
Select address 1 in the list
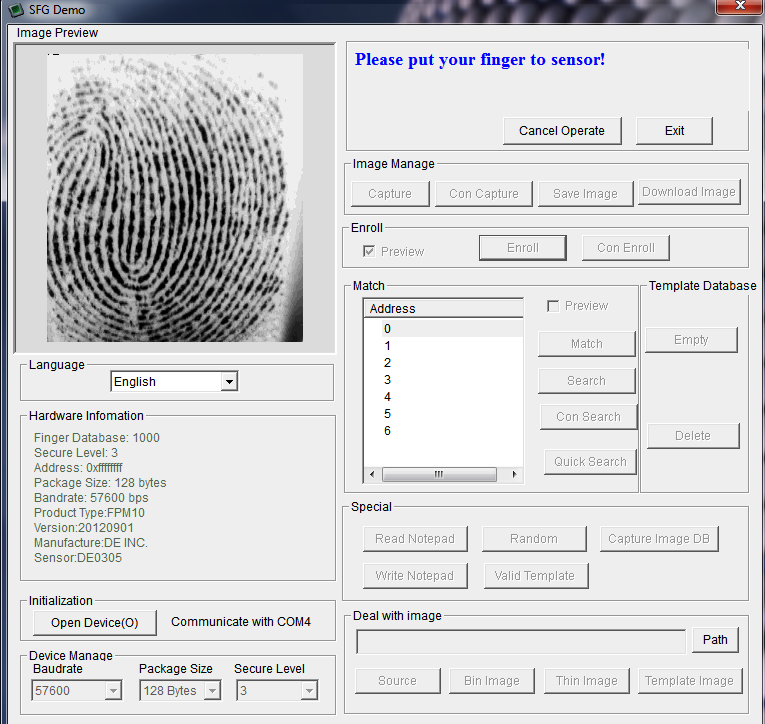pyautogui.click(x=443, y=346)
